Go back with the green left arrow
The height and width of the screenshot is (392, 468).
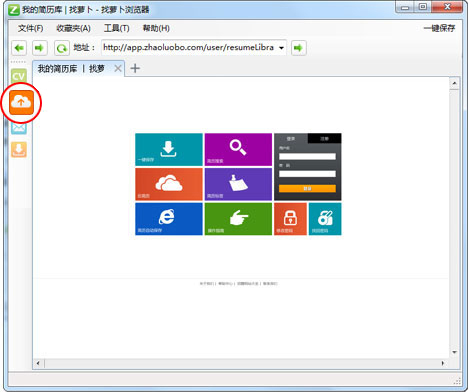(19, 48)
